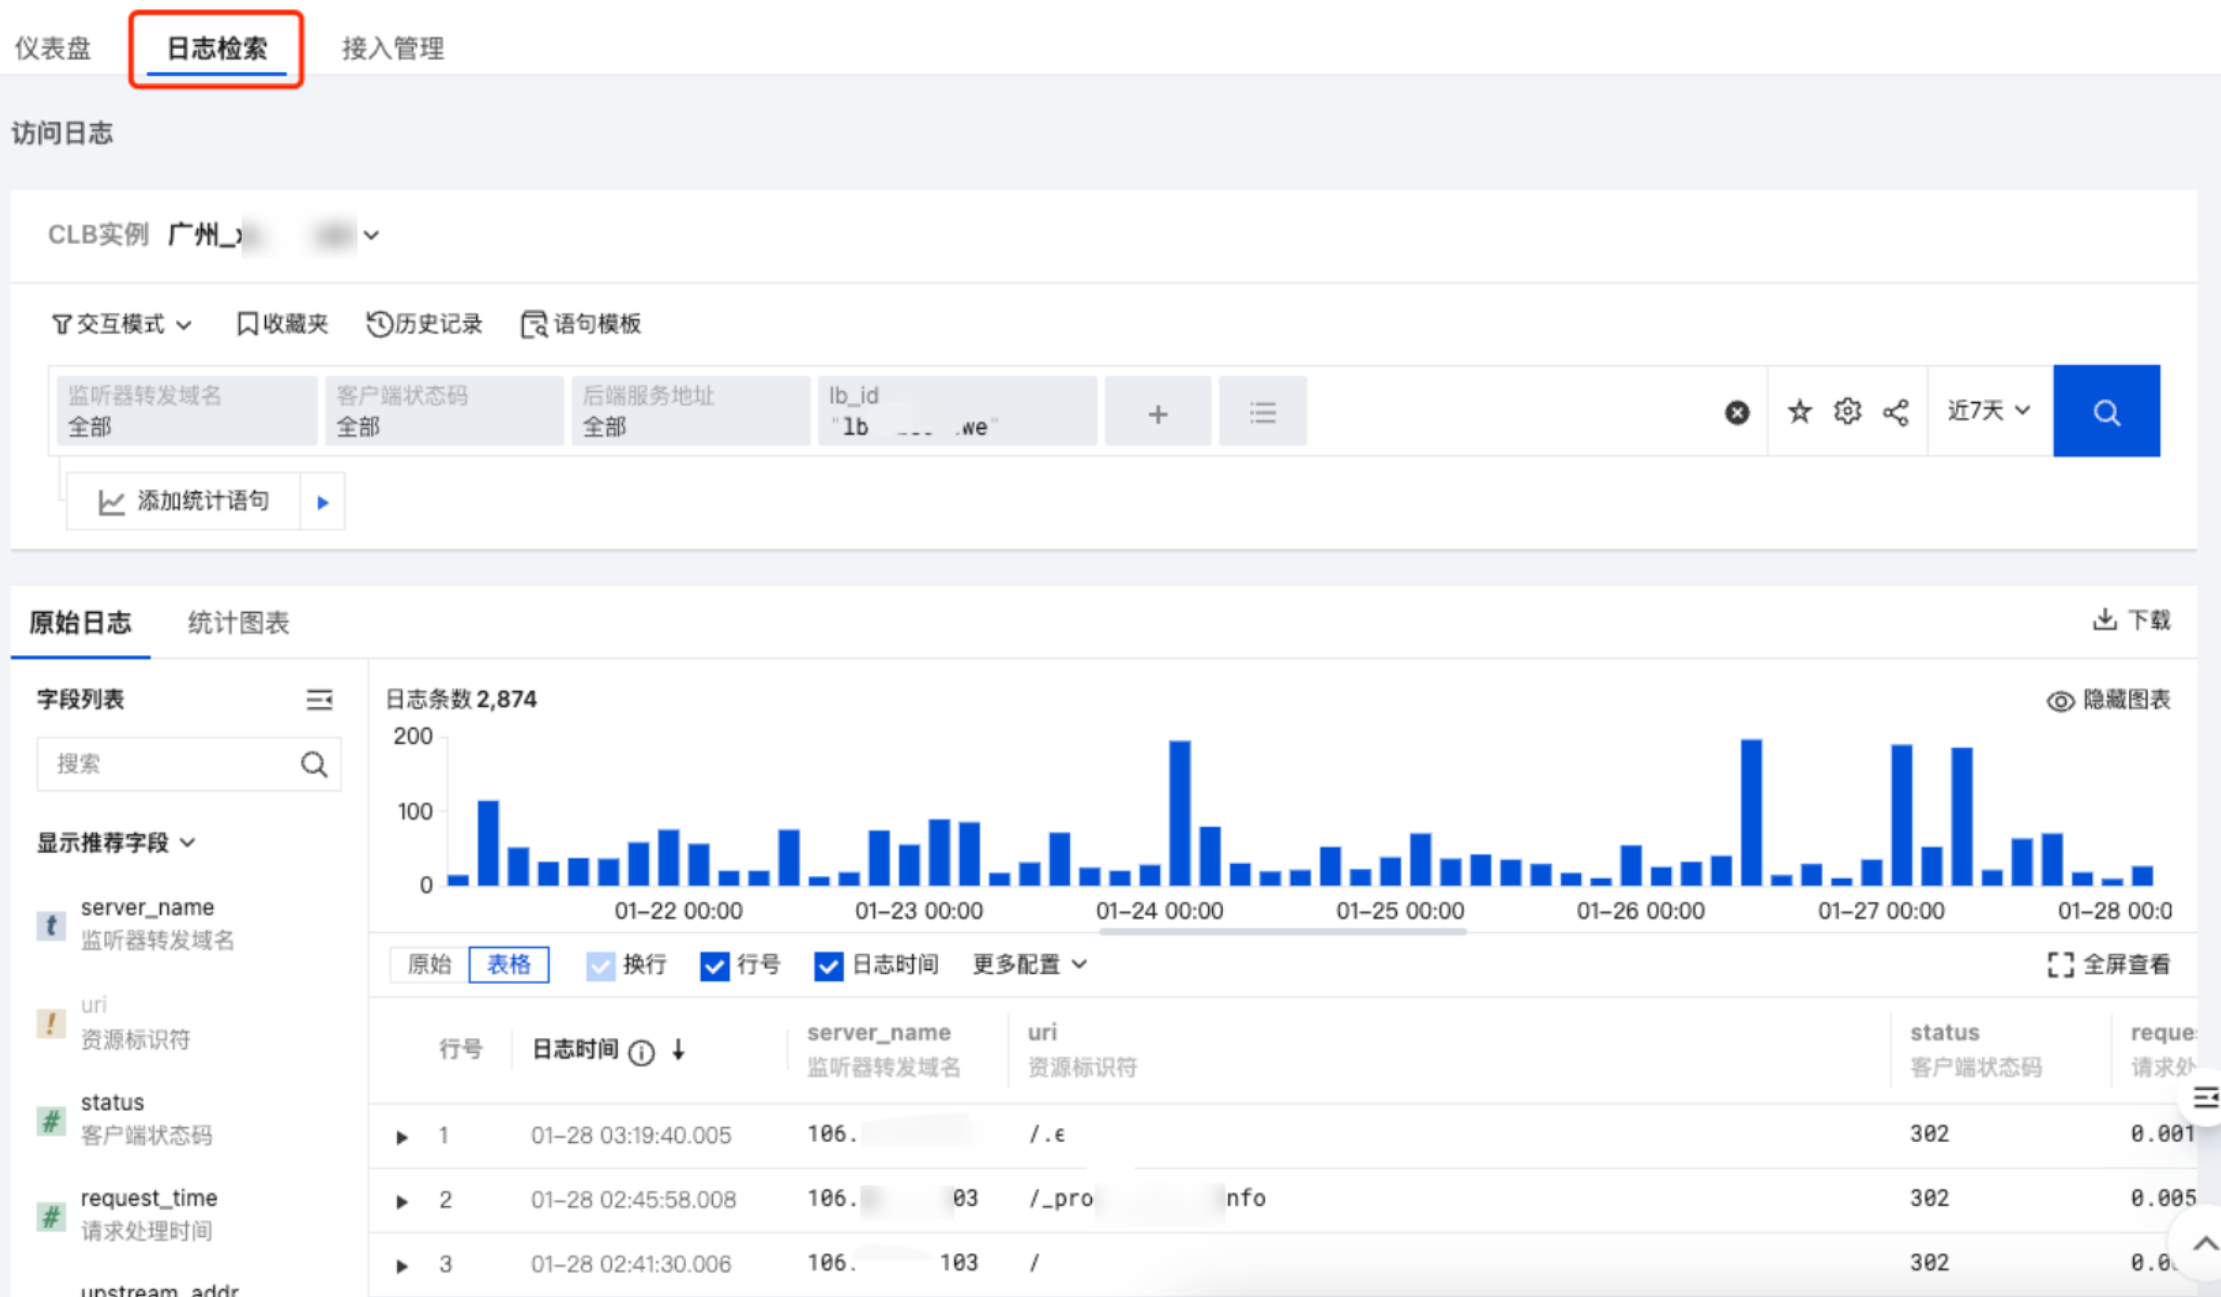Switch log view to 表格 mode
The height and width of the screenshot is (1297, 2221).
point(509,965)
